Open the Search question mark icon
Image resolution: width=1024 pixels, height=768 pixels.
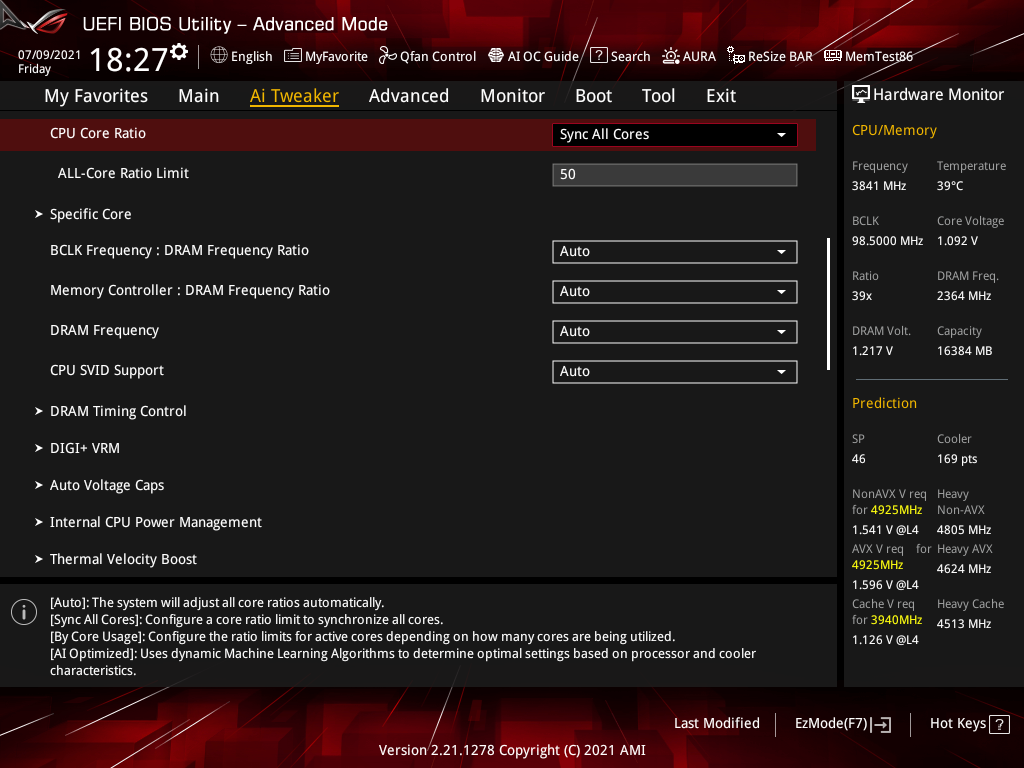pyautogui.click(x=599, y=56)
